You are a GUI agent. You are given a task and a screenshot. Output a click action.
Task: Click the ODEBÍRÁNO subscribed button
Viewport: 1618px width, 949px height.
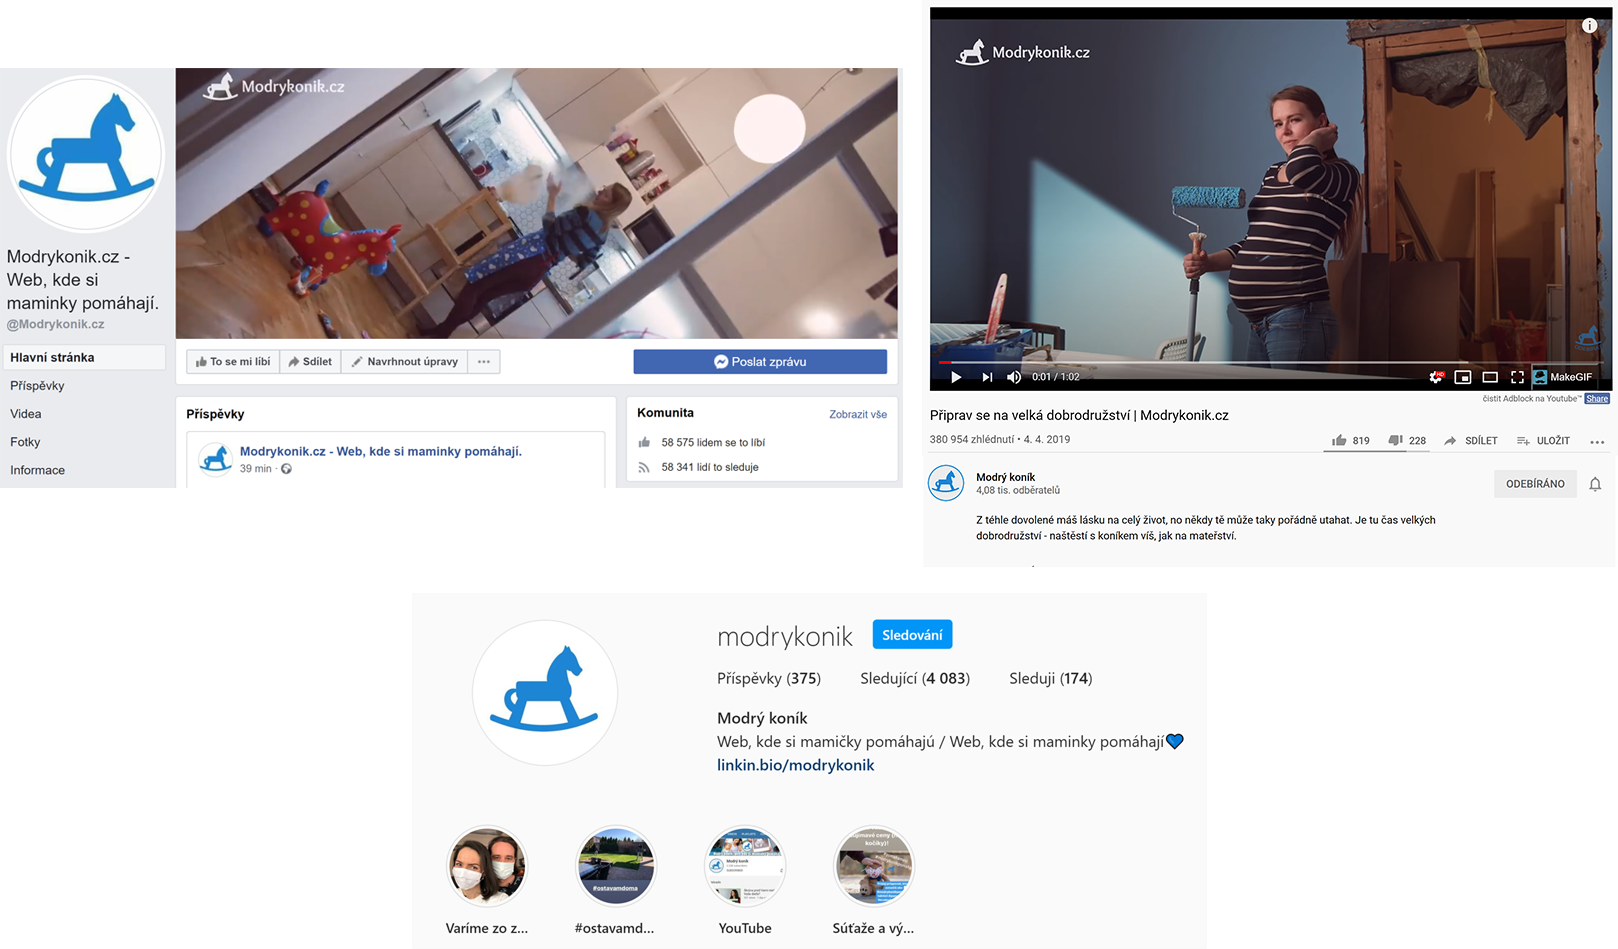pyautogui.click(x=1535, y=484)
